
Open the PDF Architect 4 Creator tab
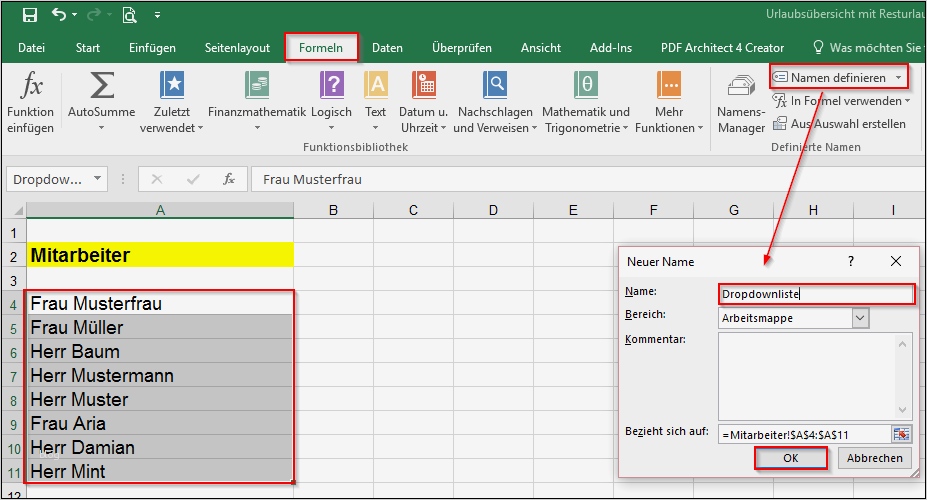tap(722, 48)
